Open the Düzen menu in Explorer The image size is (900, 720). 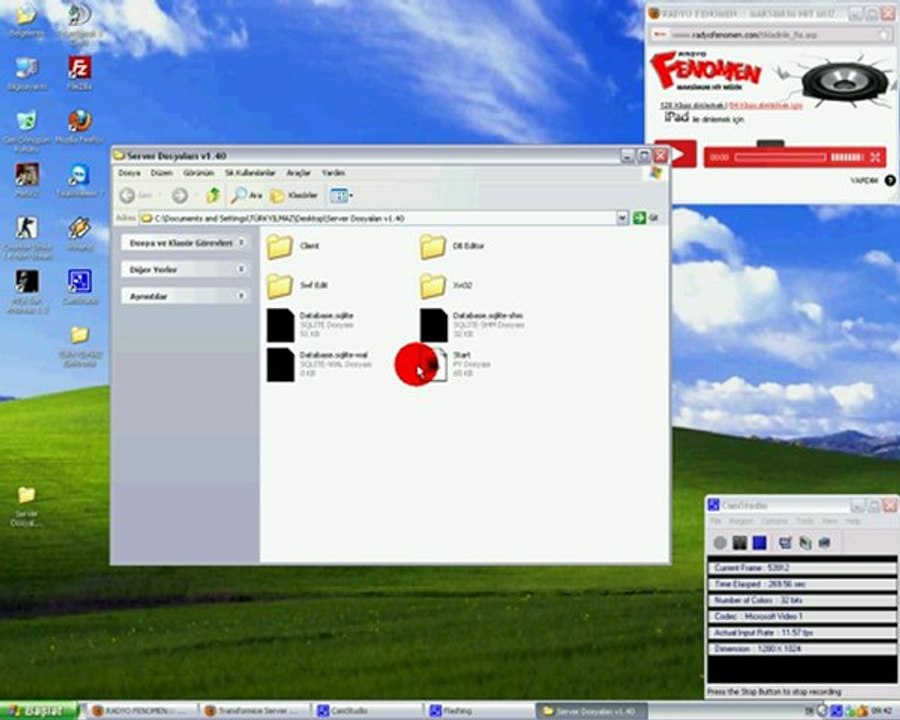click(x=162, y=173)
